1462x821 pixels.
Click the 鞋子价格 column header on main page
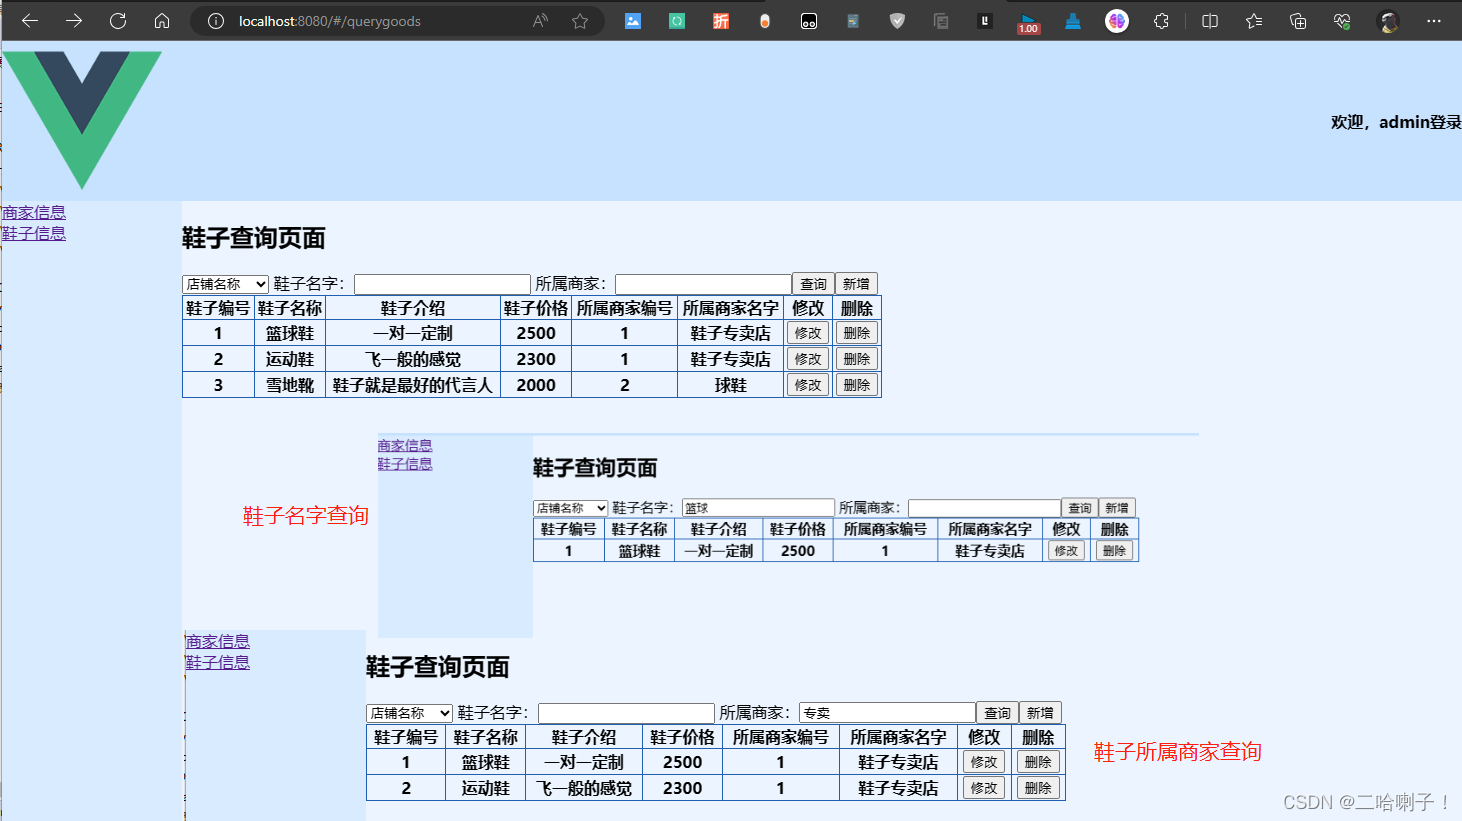coord(536,308)
